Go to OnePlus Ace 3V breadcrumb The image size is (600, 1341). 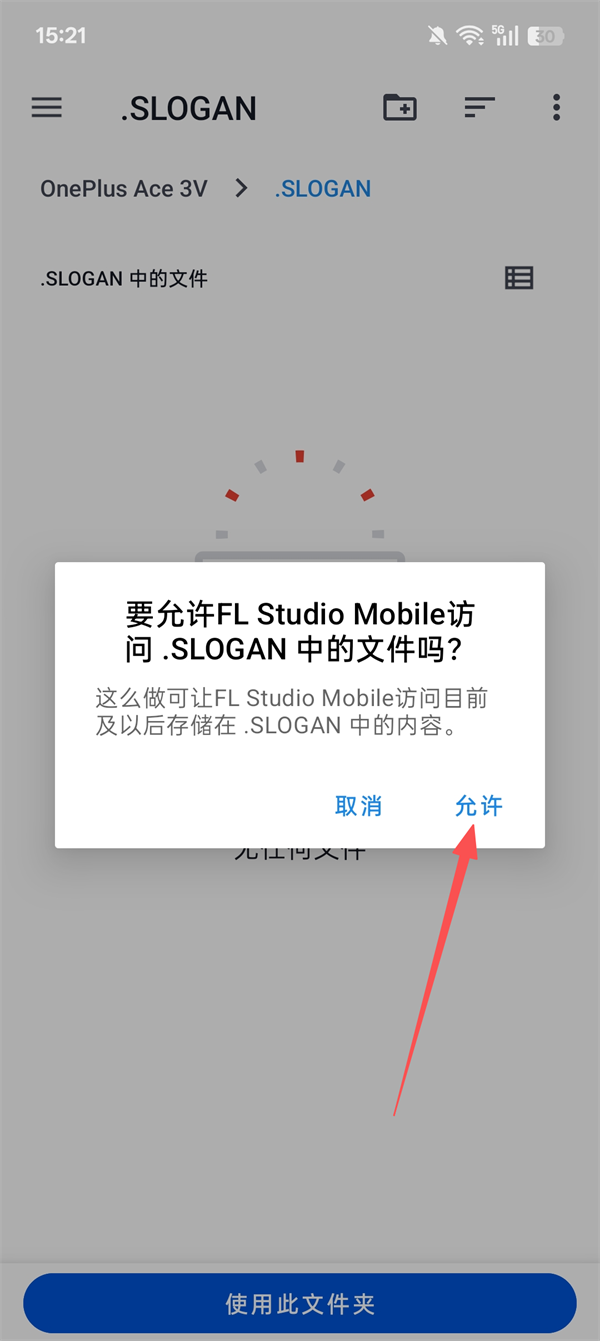pyautogui.click(x=124, y=189)
